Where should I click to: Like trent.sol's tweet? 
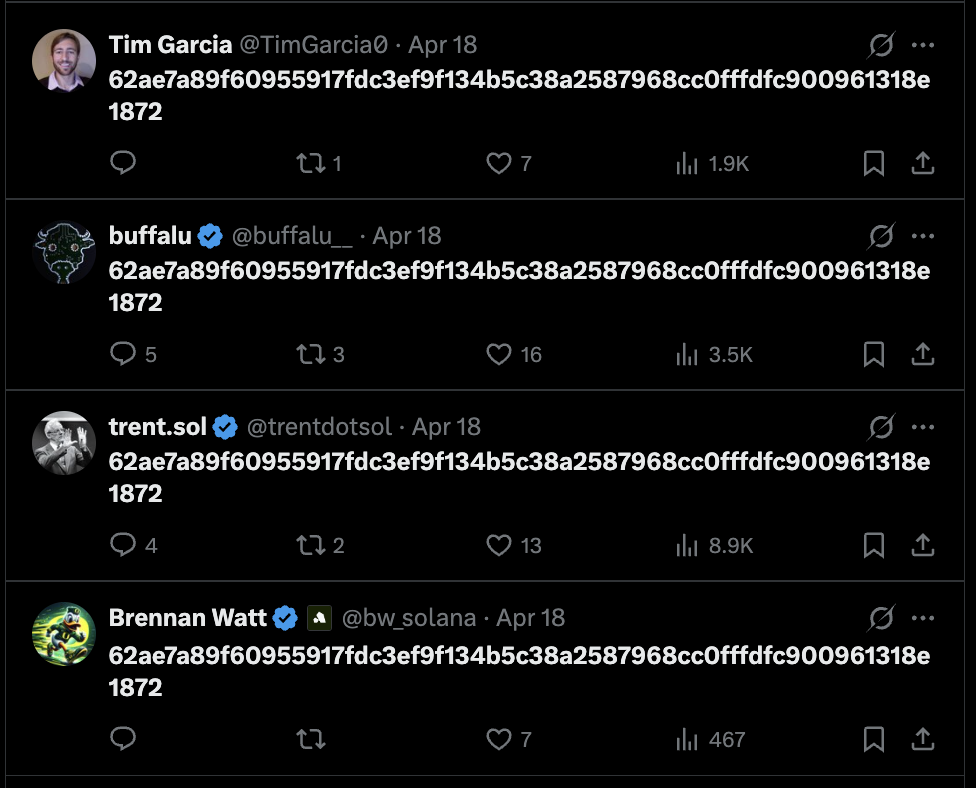point(499,545)
